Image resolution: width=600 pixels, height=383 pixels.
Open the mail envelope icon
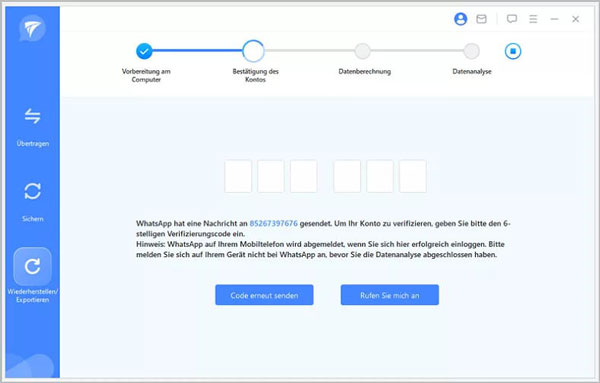click(x=481, y=19)
